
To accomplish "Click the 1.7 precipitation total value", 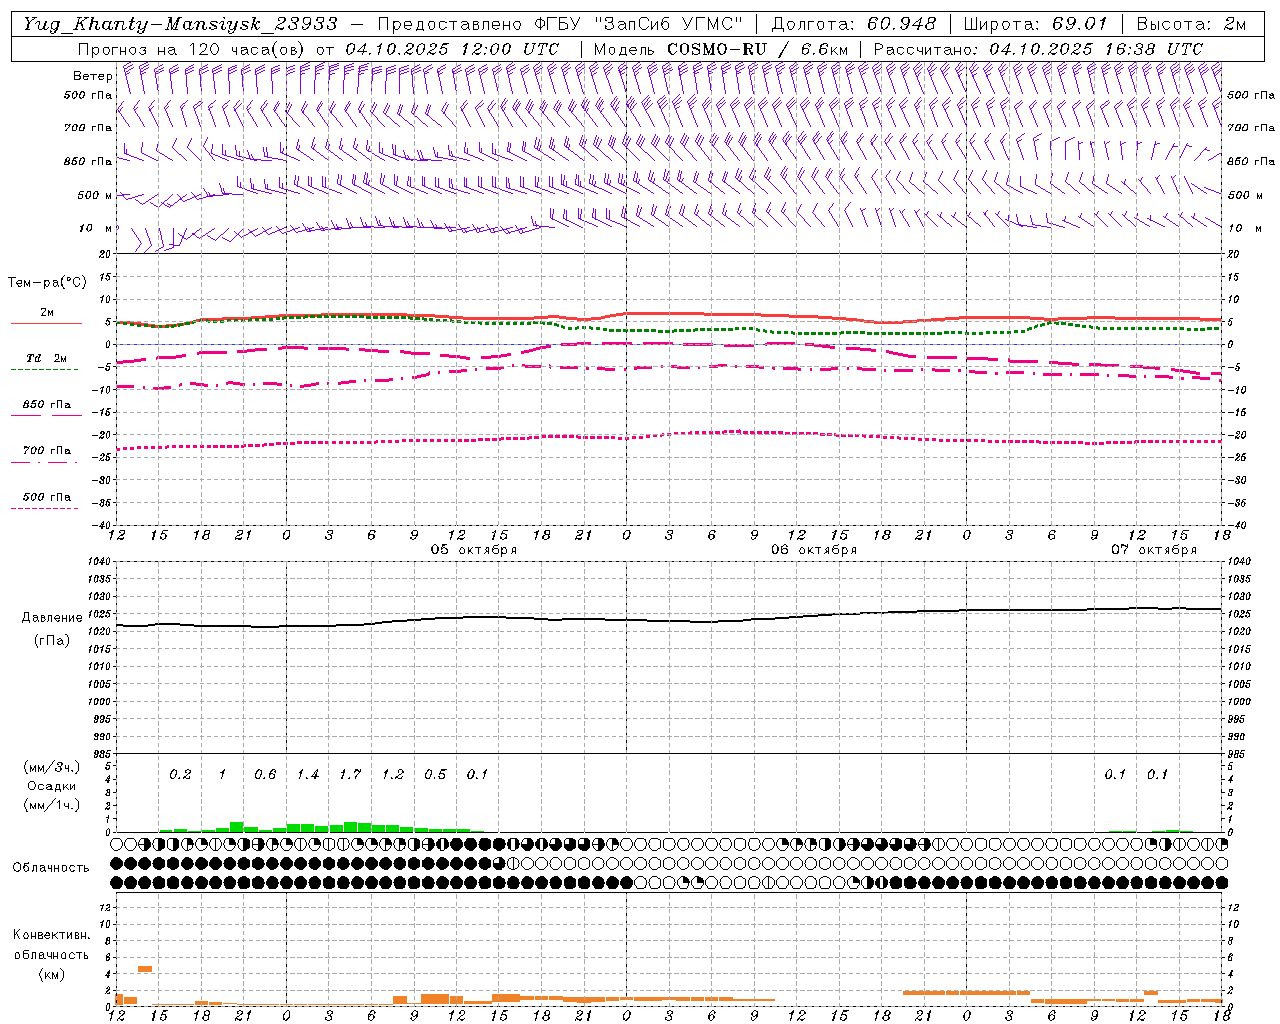I will tap(350, 775).
